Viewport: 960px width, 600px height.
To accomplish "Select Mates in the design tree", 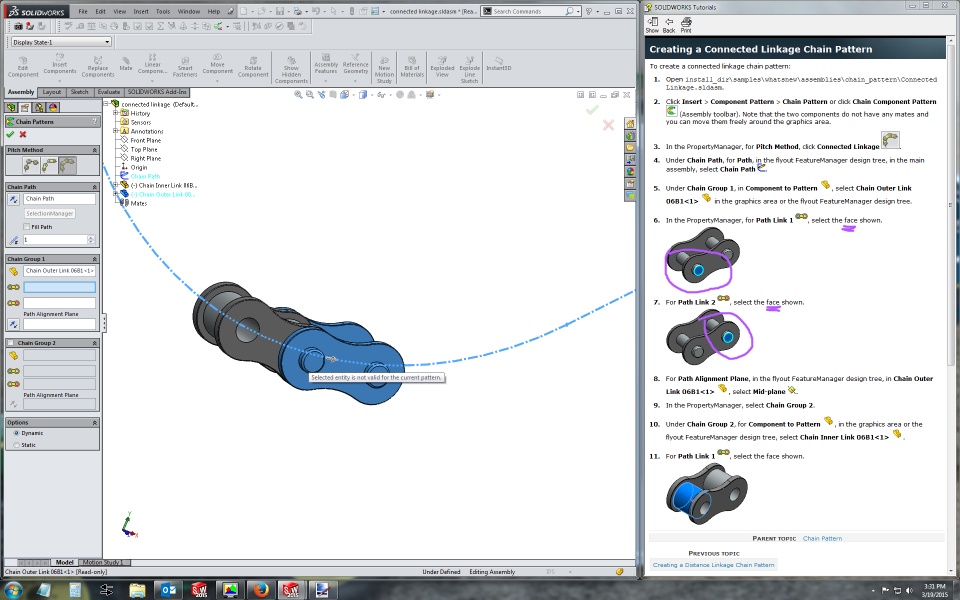I will point(139,203).
